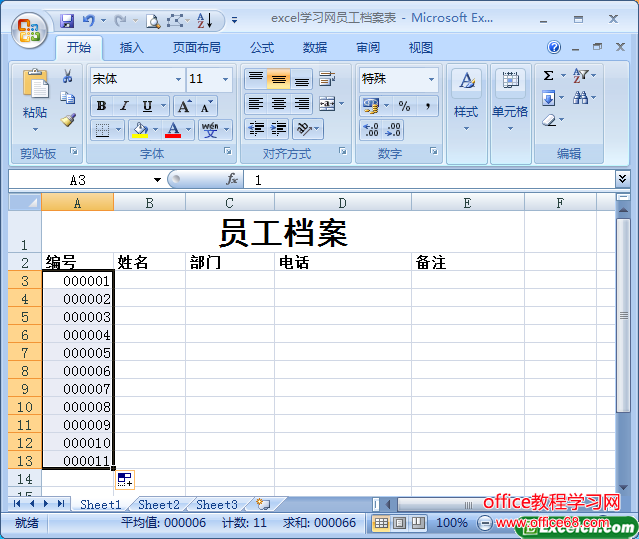Decrease font size with small A
This screenshot has height=539, width=639.
(207, 106)
